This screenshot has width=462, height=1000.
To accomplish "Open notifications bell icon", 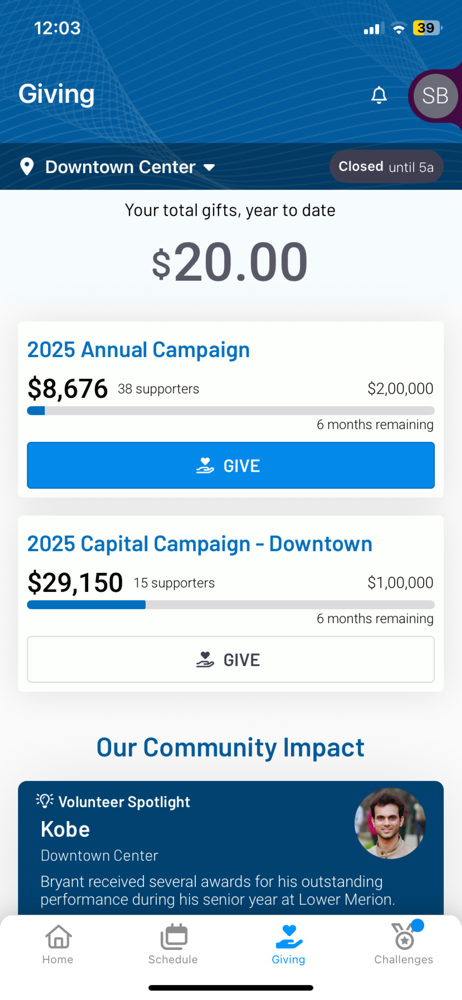I will (x=379, y=96).
